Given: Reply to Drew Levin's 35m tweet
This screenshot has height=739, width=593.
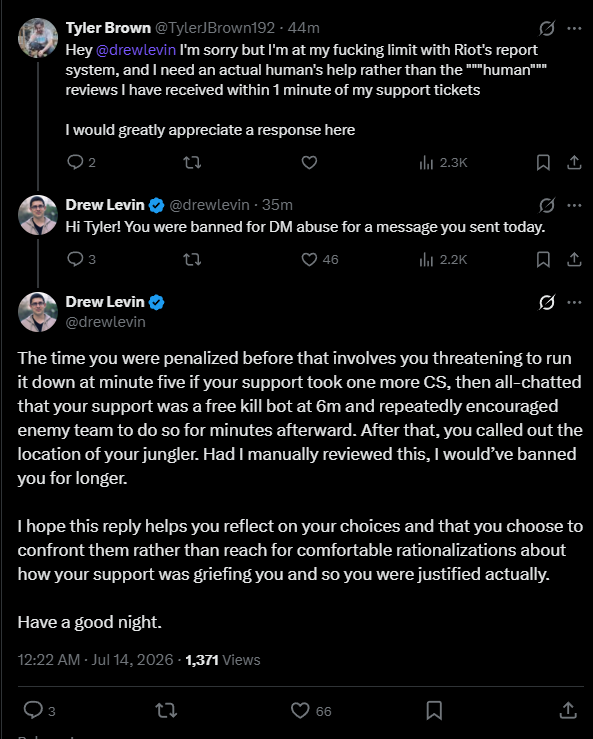Looking at the screenshot, I should 75,259.
